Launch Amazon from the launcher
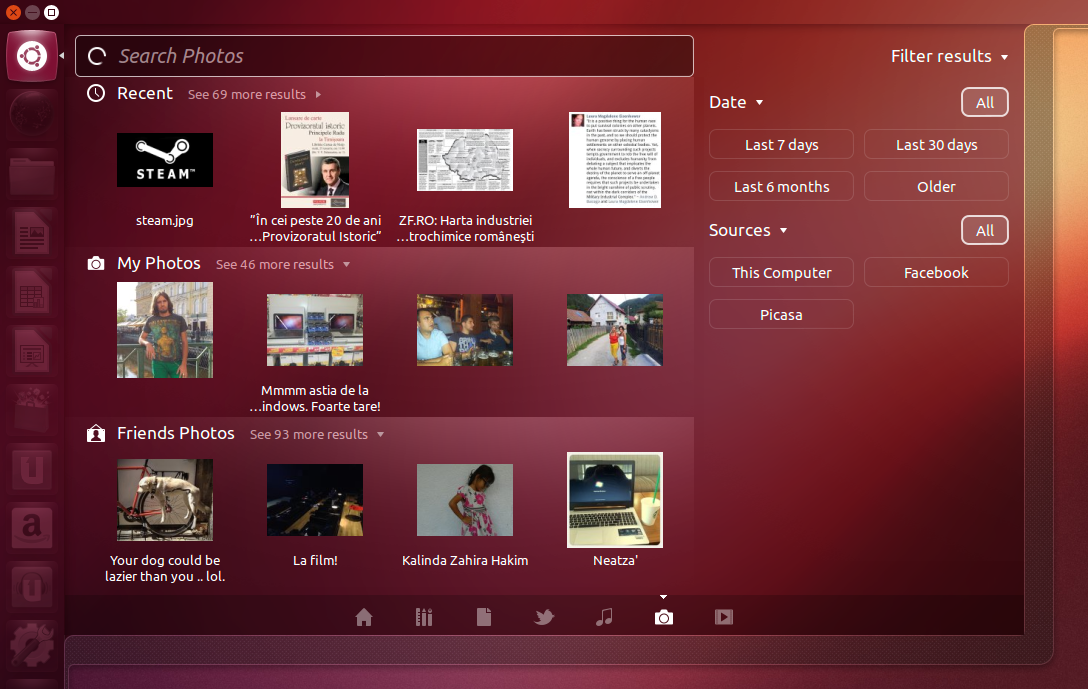The width and height of the screenshot is (1088, 689). tap(32, 527)
